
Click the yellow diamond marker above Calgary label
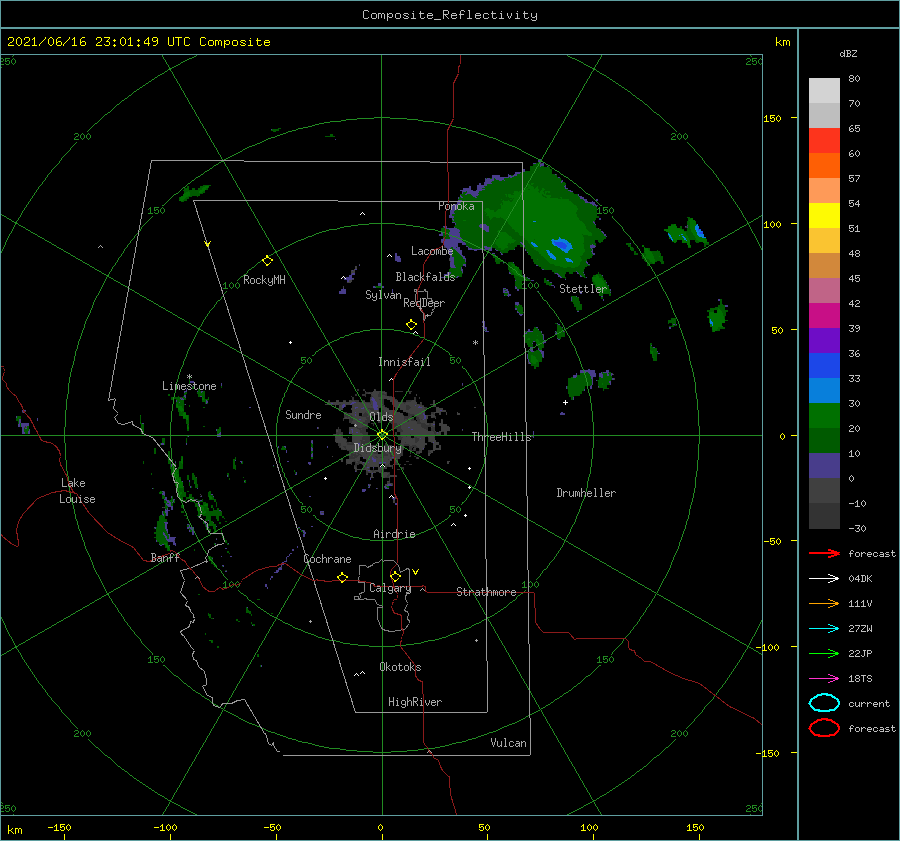pos(395,576)
